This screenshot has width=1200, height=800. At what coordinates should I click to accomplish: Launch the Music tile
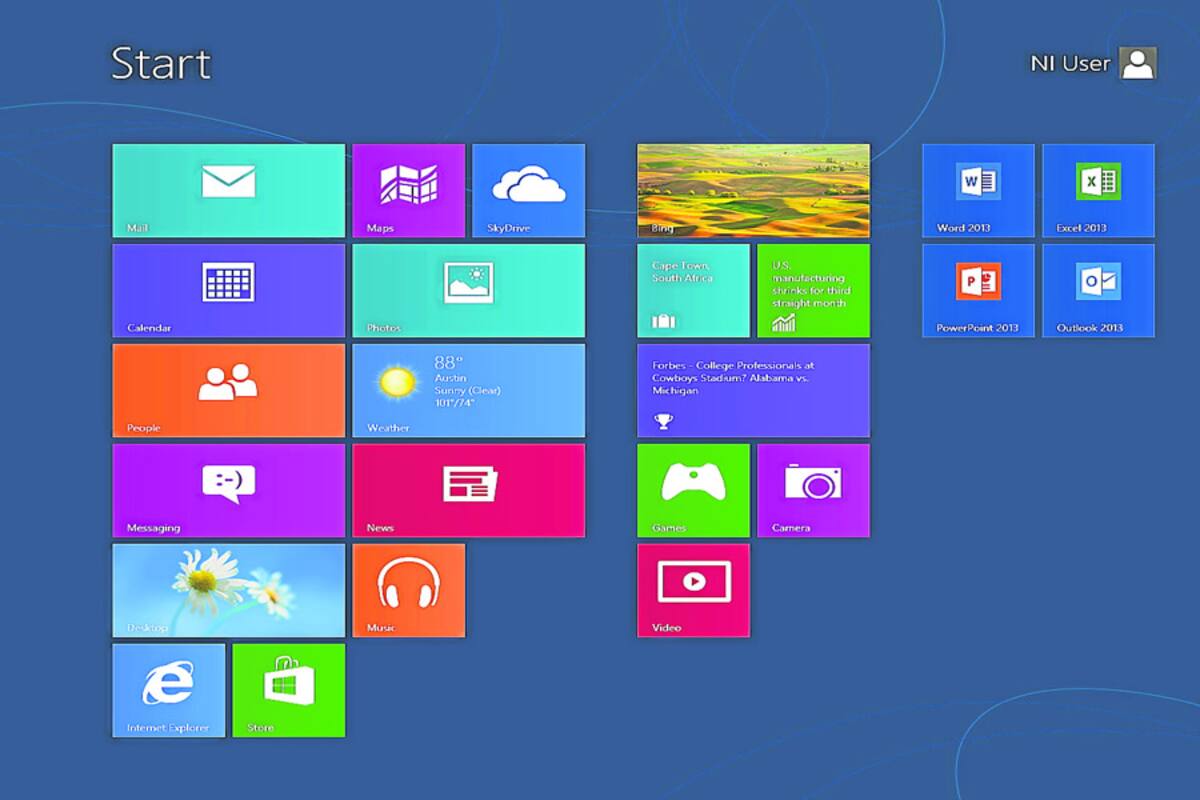408,590
